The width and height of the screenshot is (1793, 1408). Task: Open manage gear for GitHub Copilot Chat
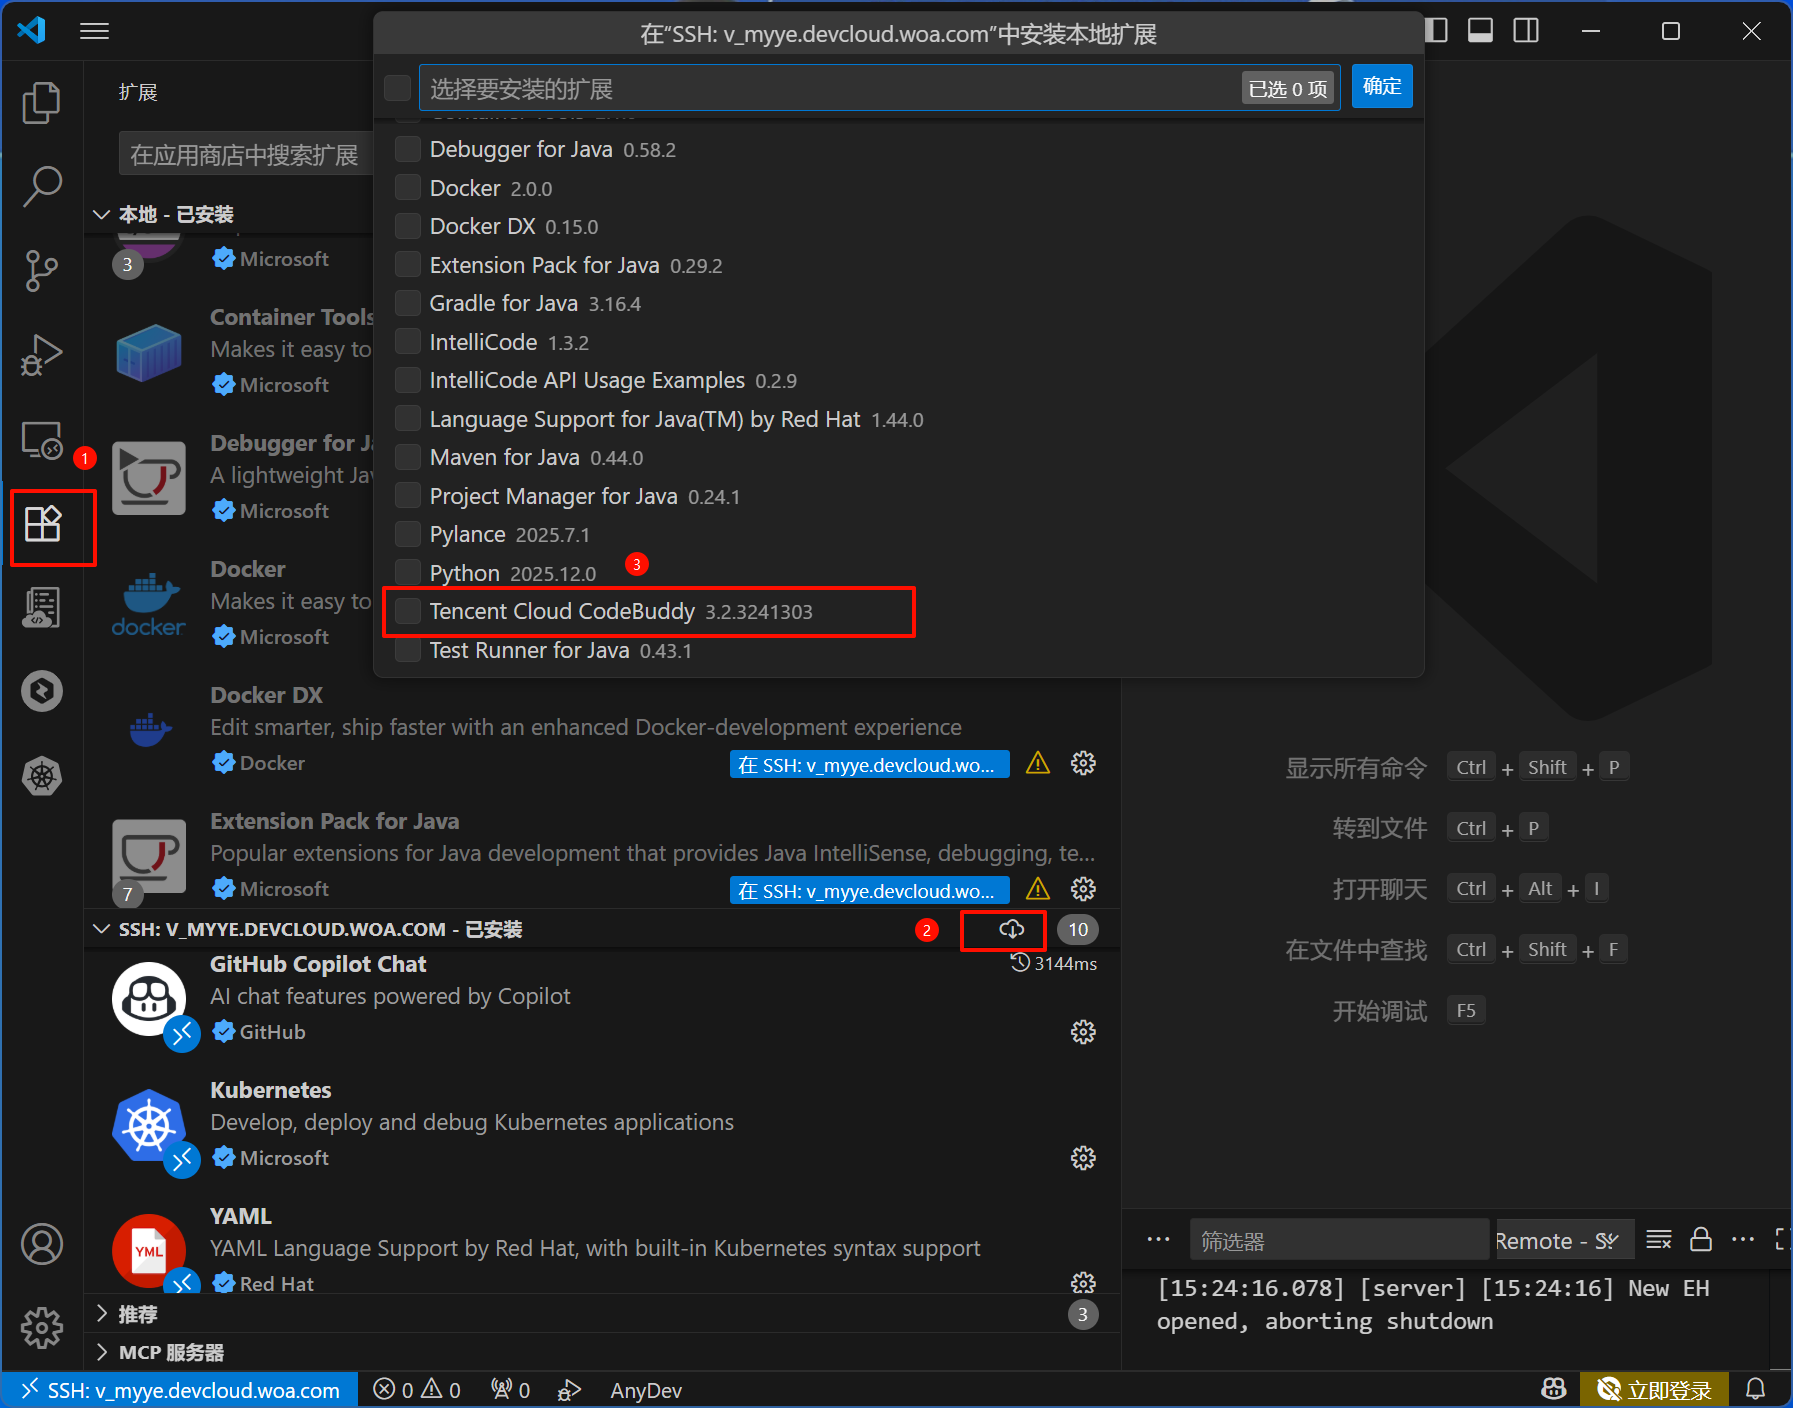point(1083,1032)
